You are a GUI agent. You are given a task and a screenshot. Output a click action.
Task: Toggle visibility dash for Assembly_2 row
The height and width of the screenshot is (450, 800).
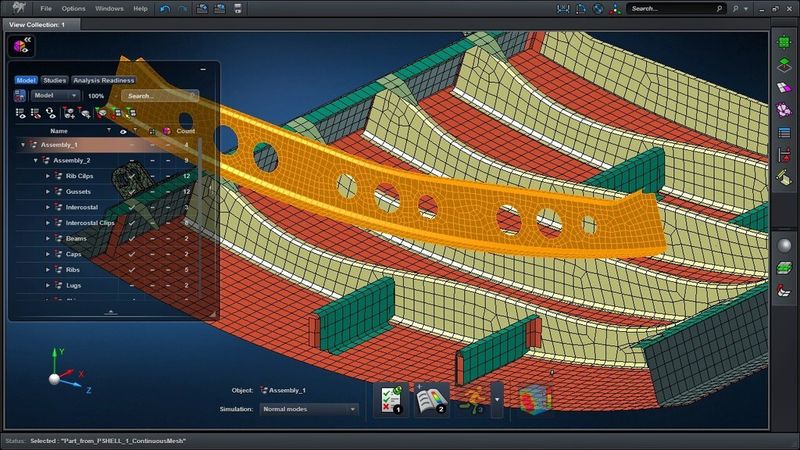tap(132, 161)
